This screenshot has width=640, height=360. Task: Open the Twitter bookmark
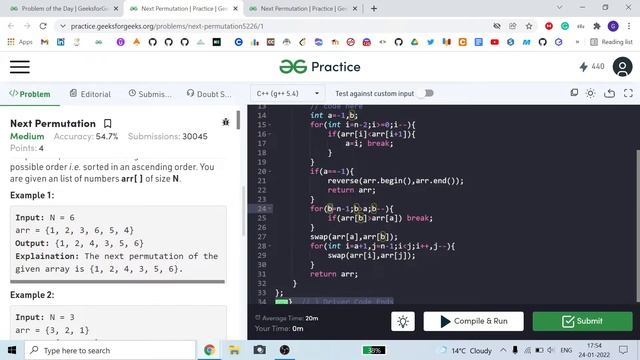(430, 42)
